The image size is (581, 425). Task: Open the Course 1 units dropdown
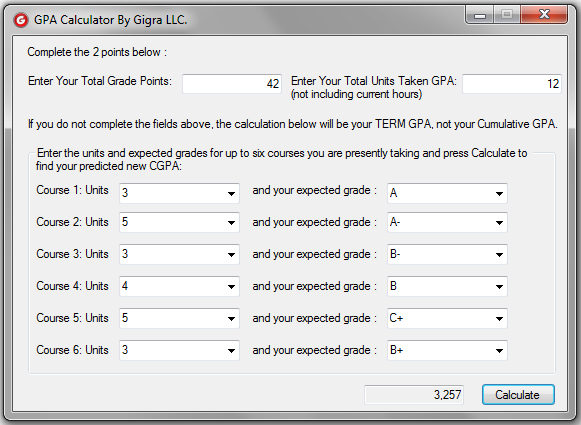(x=179, y=193)
